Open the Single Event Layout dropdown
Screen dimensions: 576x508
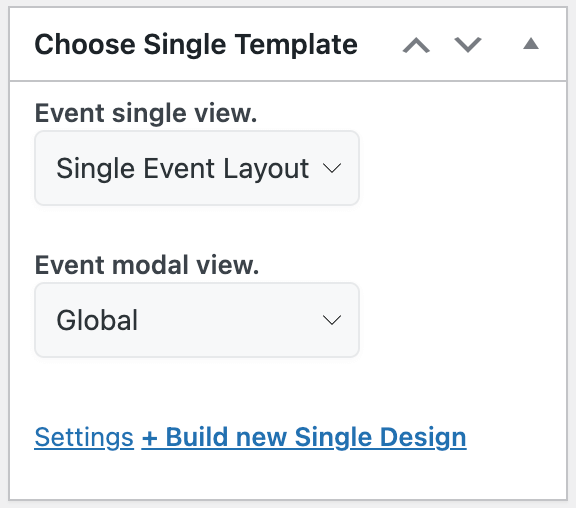click(197, 168)
